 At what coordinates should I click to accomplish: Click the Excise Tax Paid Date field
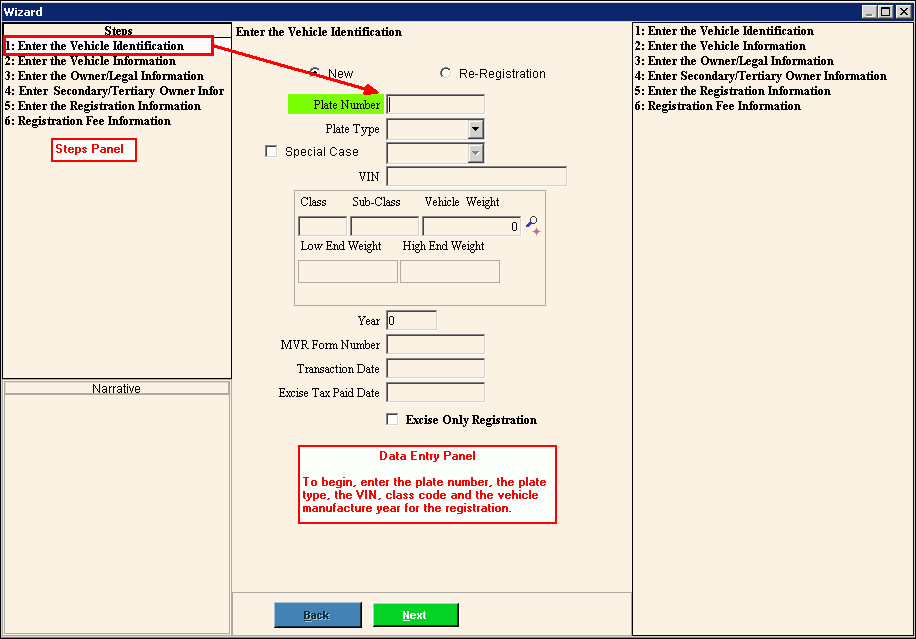[x=436, y=393]
